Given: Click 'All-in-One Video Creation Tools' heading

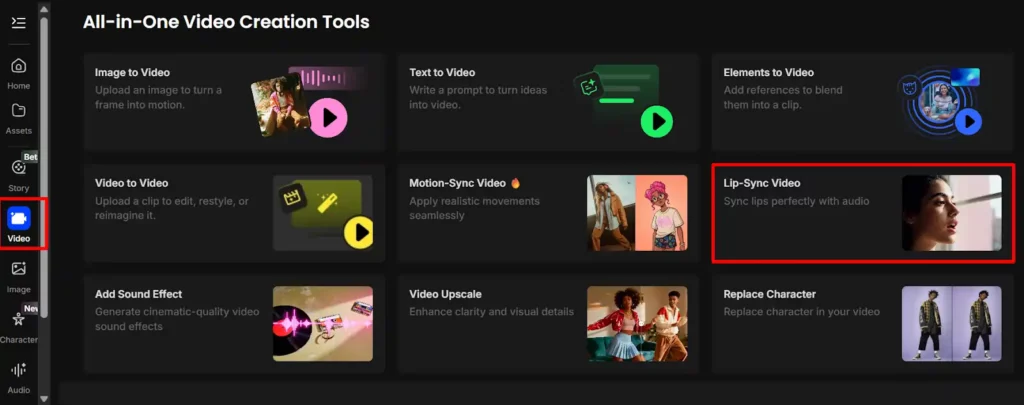Looking at the screenshot, I should pyautogui.click(x=226, y=22).
